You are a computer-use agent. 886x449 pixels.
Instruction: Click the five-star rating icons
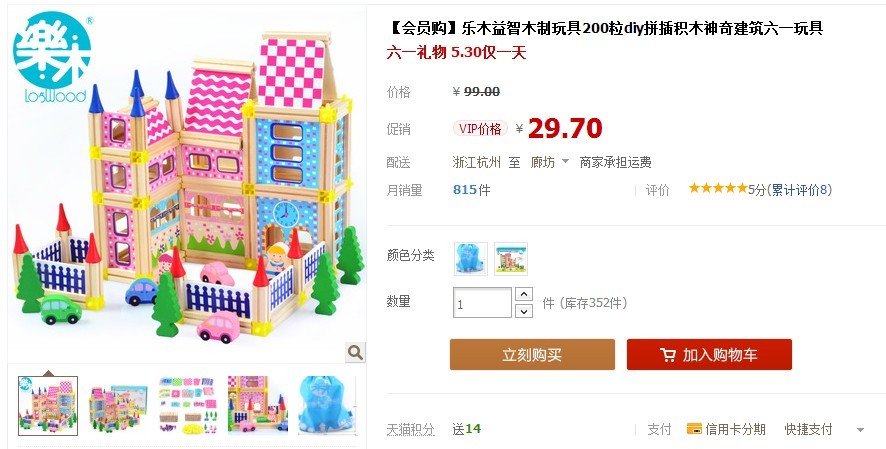[718, 189]
